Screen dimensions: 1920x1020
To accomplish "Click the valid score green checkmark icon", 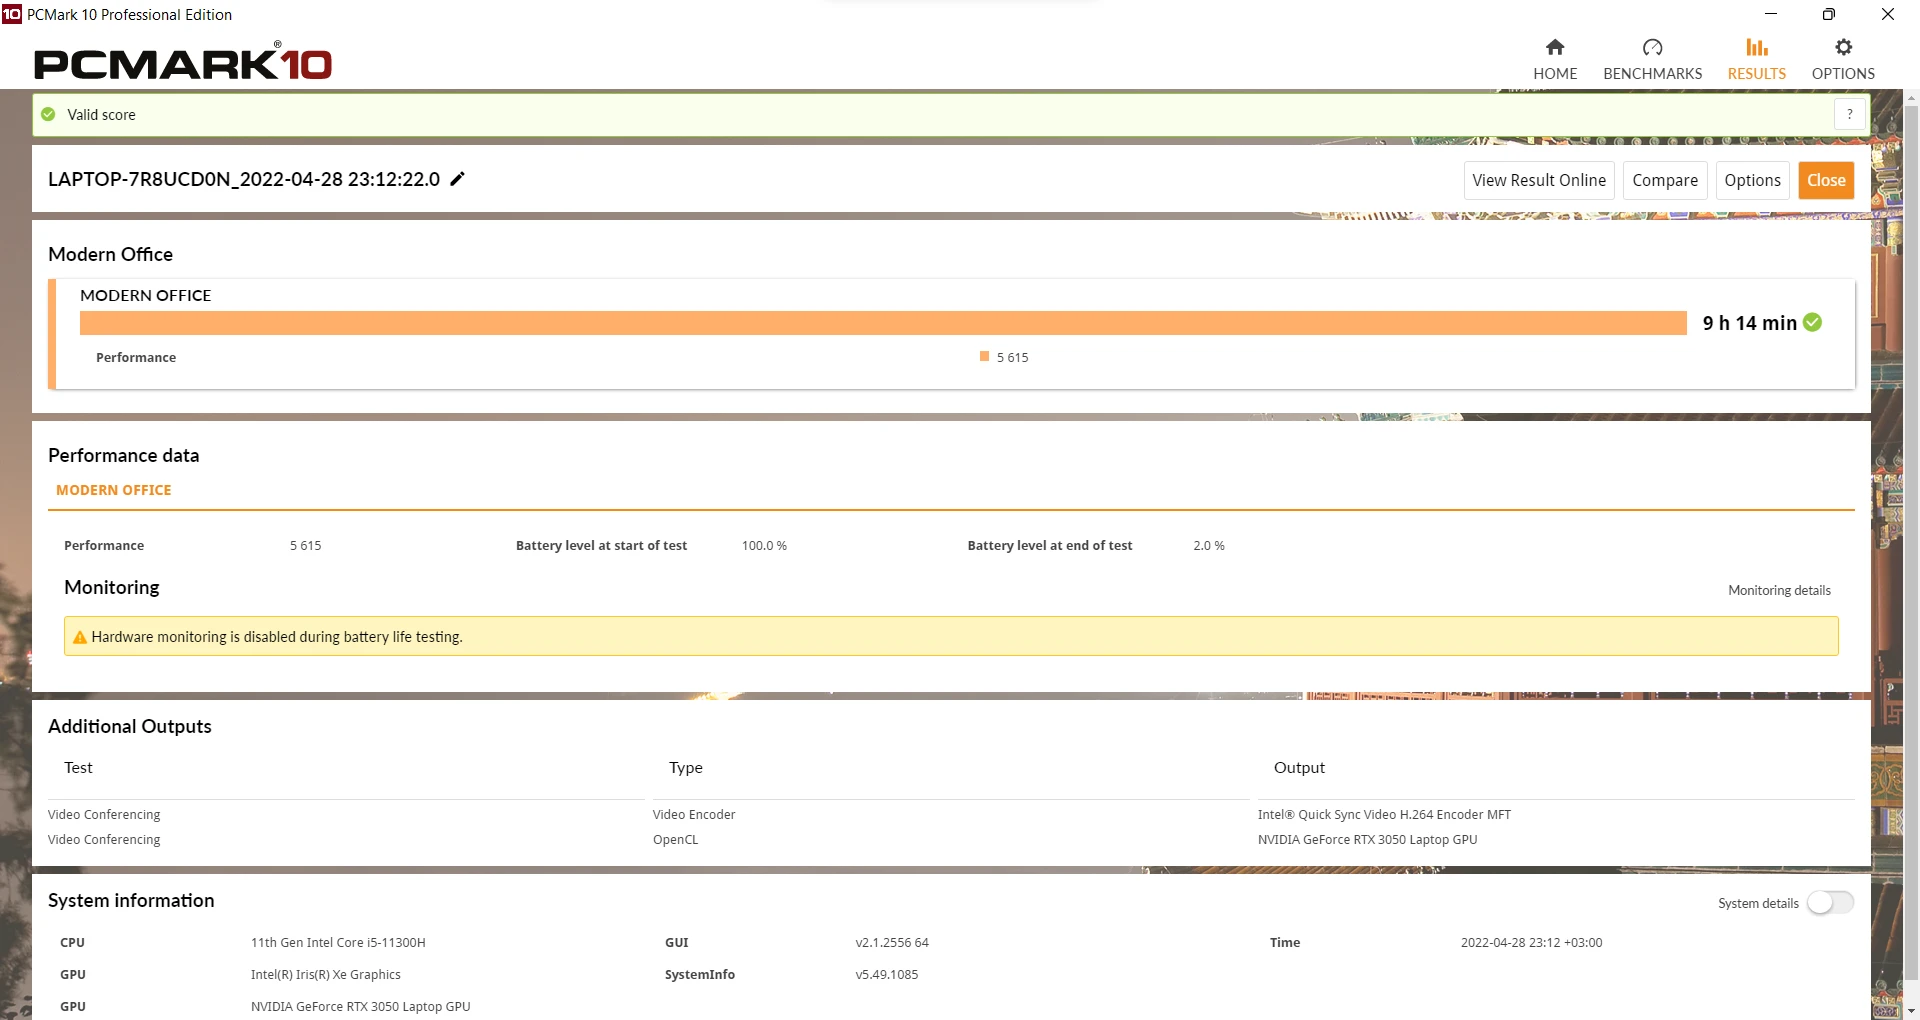I will [48, 115].
